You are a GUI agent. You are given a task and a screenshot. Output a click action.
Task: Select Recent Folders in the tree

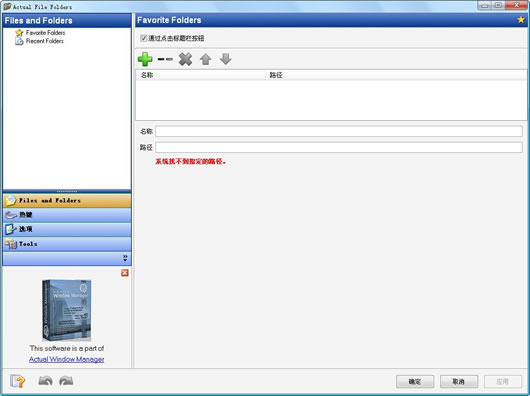point(40,41)
